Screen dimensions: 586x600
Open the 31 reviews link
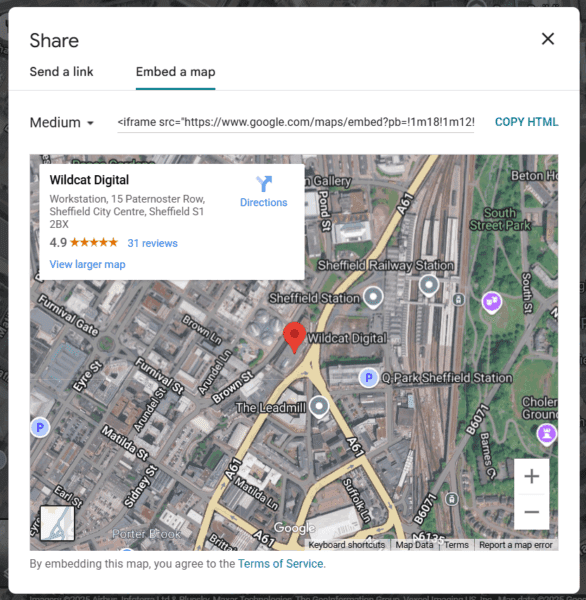coord(152,243)
